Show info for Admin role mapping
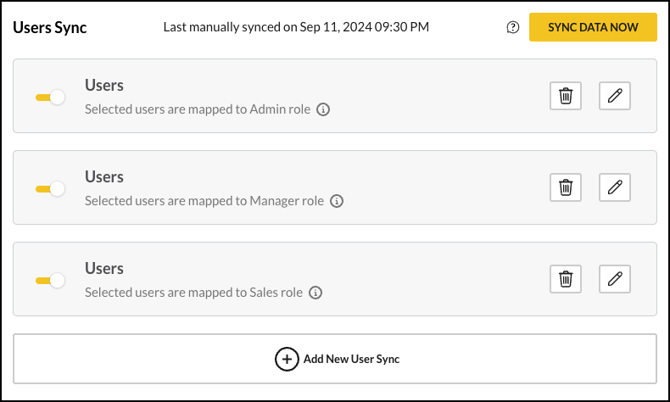Image resolution: width=670 pixels, height=402 pixels. [323, 110]
